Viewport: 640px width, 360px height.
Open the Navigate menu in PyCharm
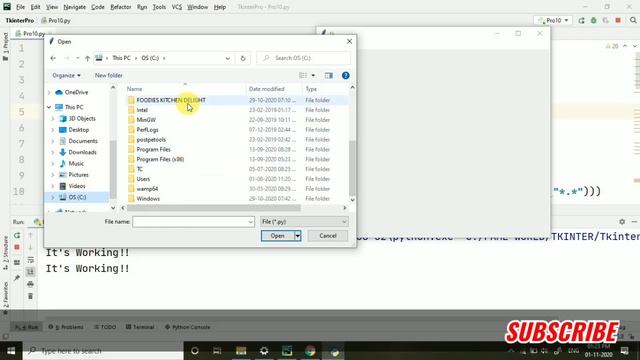(75, 7)
